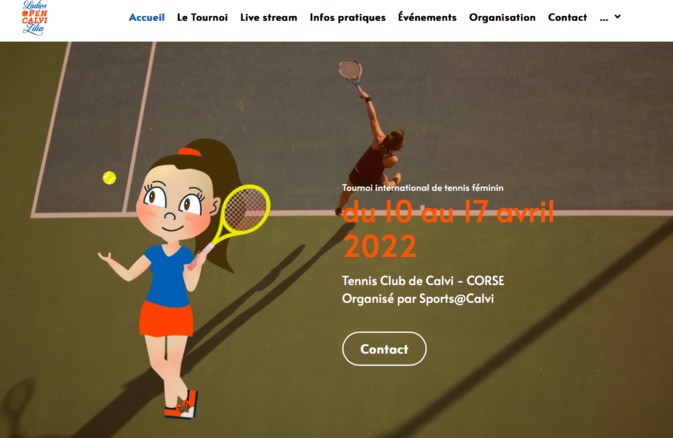The width and height of the screenshot is (673, 438).
Task: Click the mascot's orange sneaker
Action: tap(181, 405)
